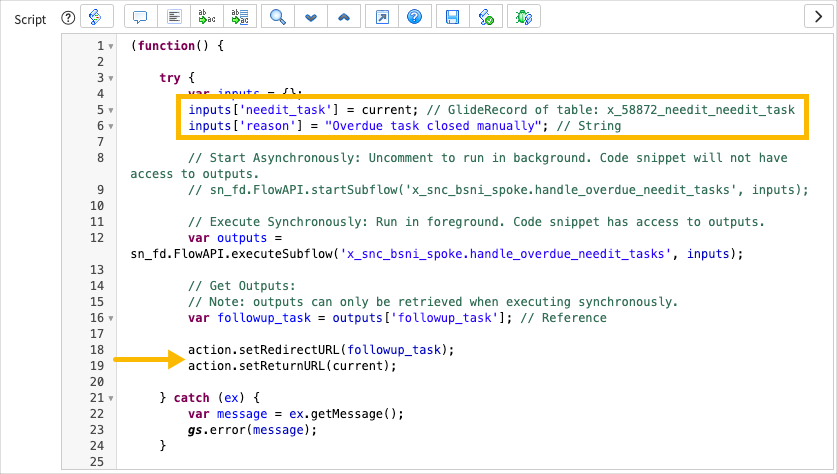This screenshot has width=837, height=474.
Task: Click line number 25 in the gutter
Action: (x=97, y=462)
